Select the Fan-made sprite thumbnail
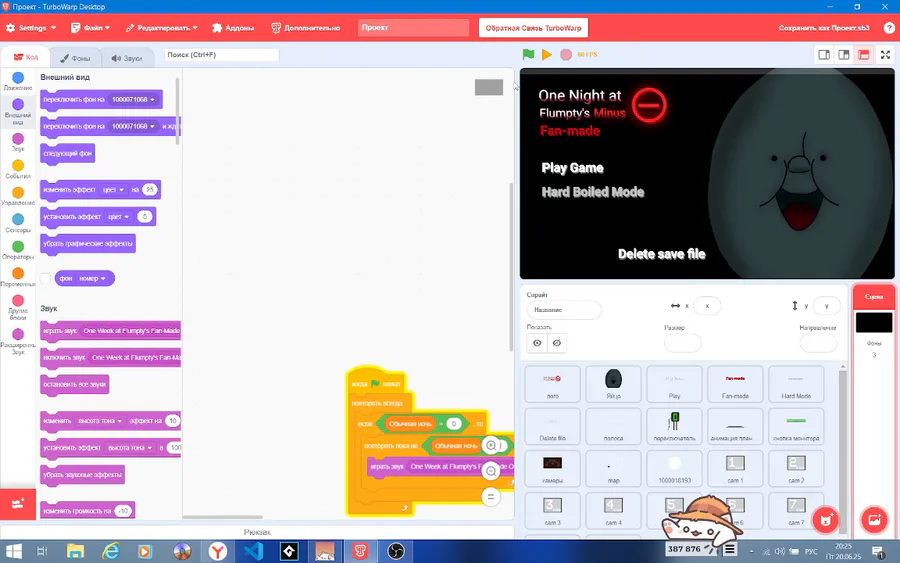 click(x=735, y=384)
